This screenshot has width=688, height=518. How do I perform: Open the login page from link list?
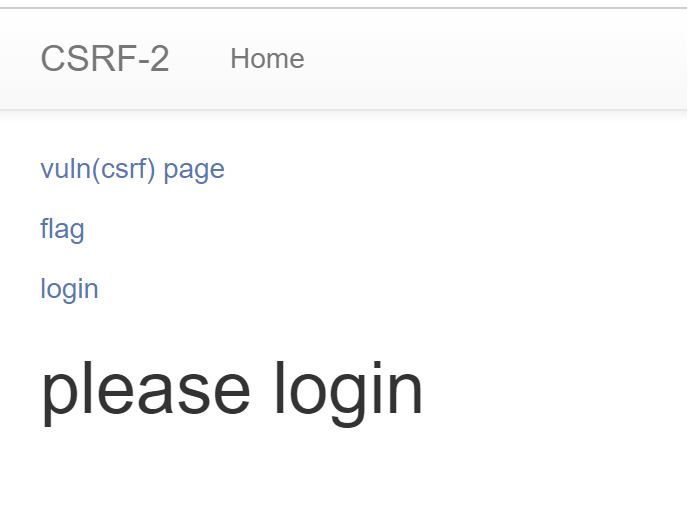69,289
